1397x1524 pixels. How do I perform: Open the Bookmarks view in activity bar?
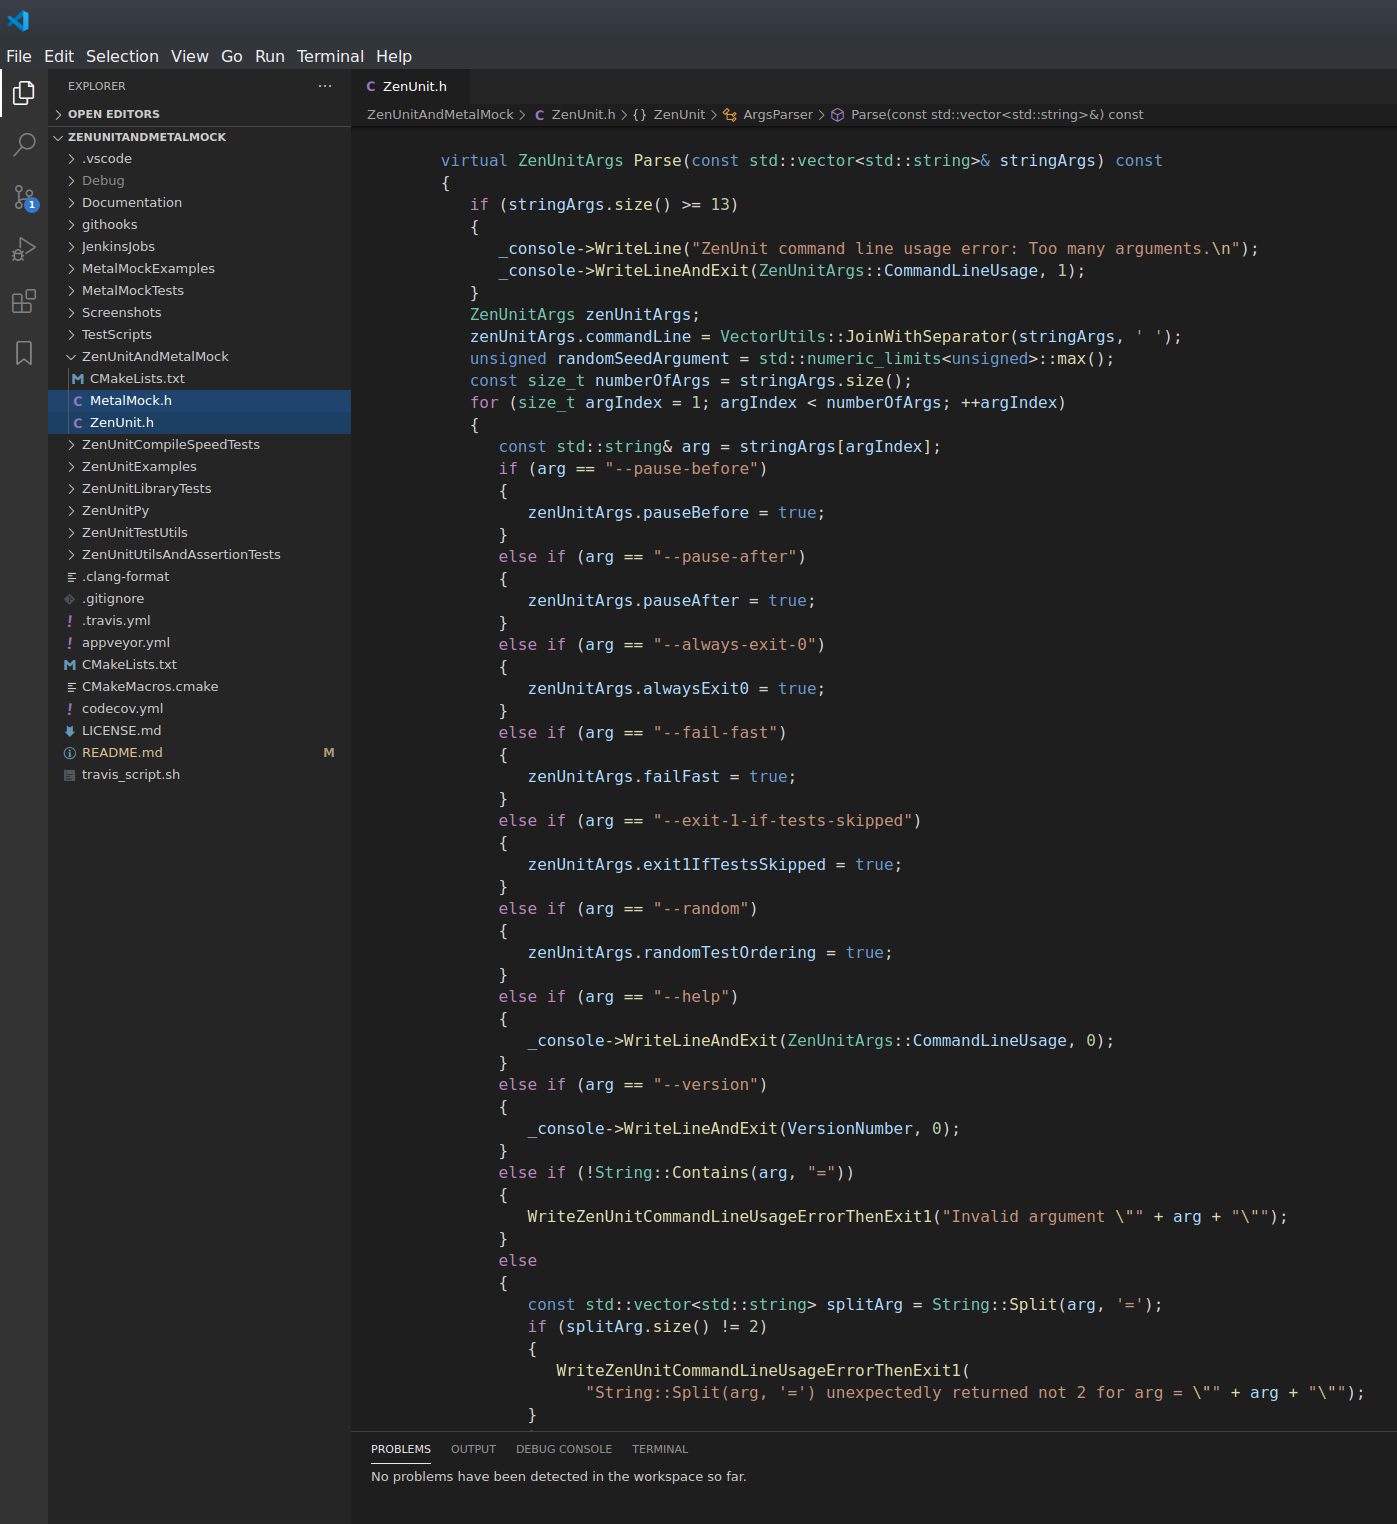[x=24, y=353]
